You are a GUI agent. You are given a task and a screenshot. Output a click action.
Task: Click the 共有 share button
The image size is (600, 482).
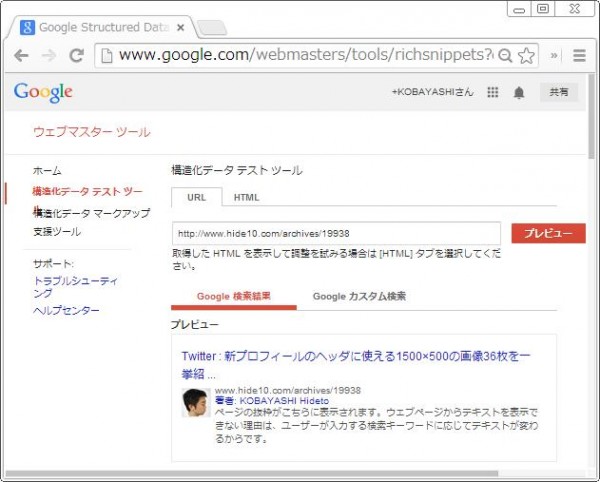(x=559, y=92)
